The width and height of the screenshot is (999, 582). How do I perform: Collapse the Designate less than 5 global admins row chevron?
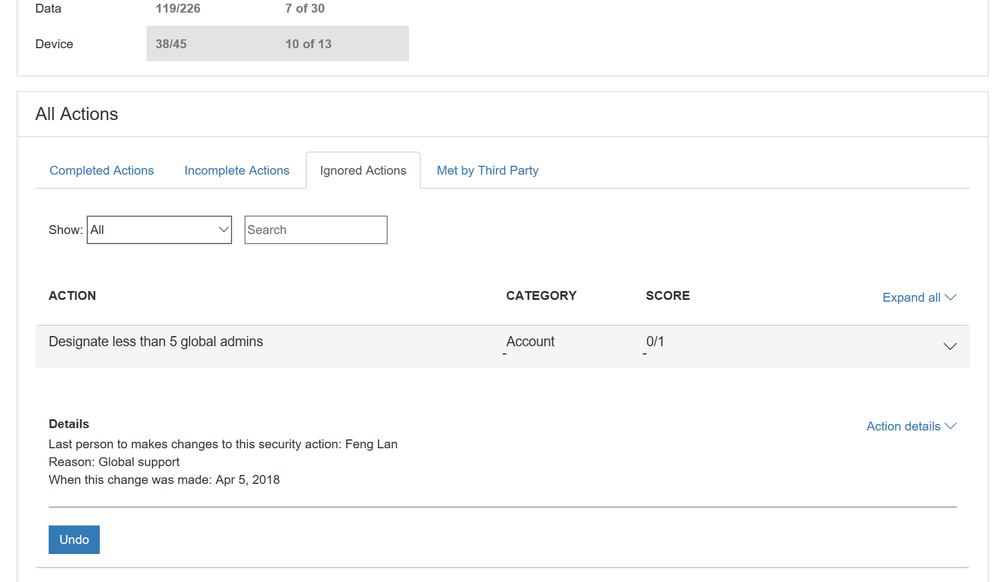949,346
